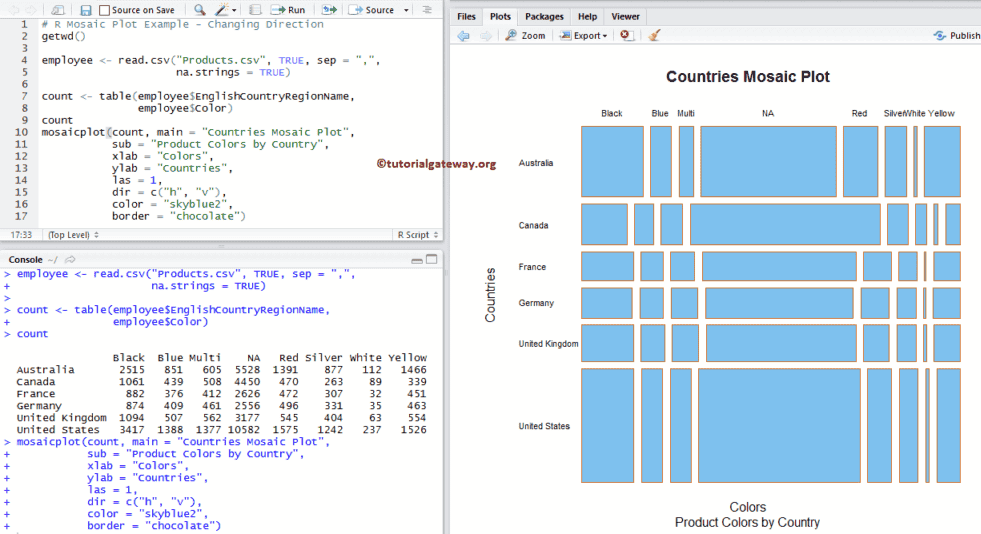Show document outline icon in editor toolbar
Image resolution: width=981 pixels, height=534 pixels.
(x=427, y=10)
